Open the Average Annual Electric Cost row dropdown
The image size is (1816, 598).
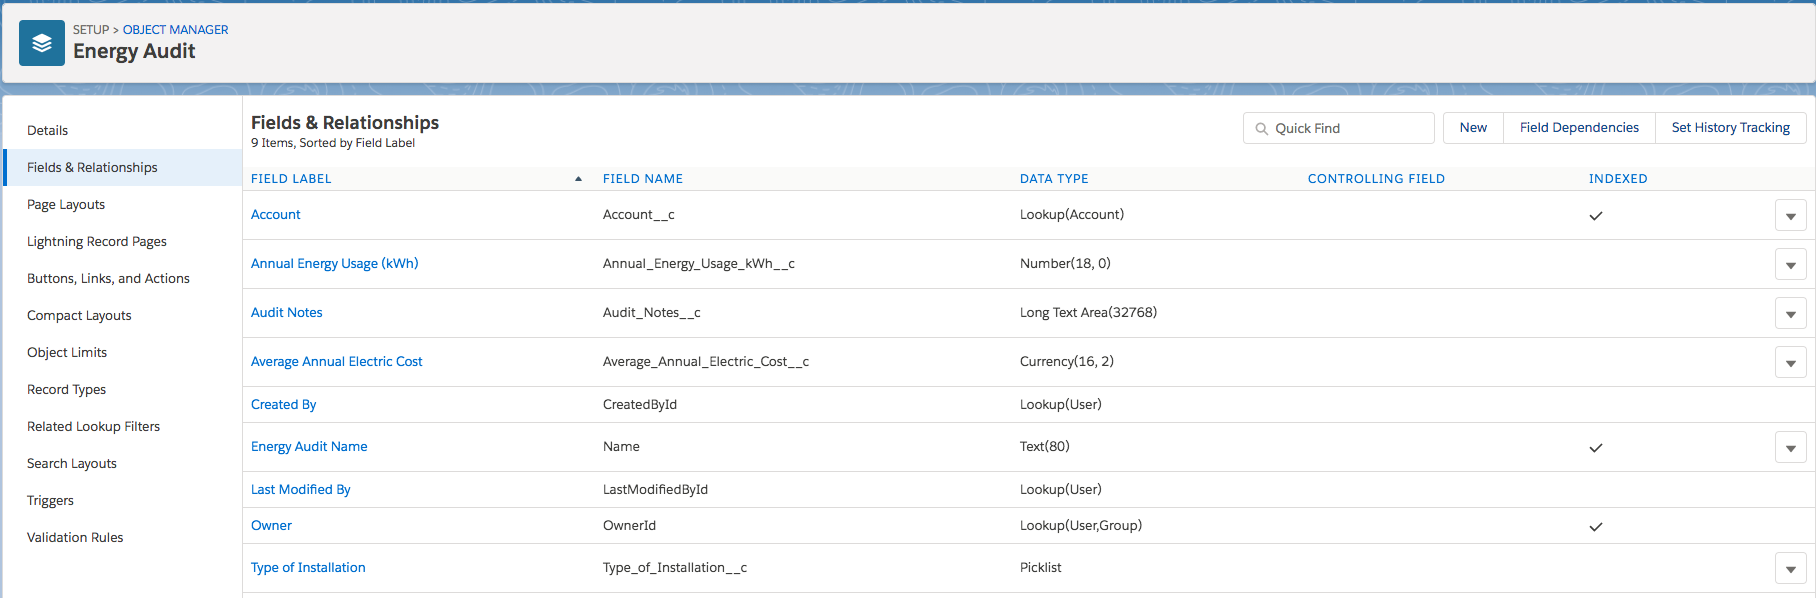point(1790,362)
